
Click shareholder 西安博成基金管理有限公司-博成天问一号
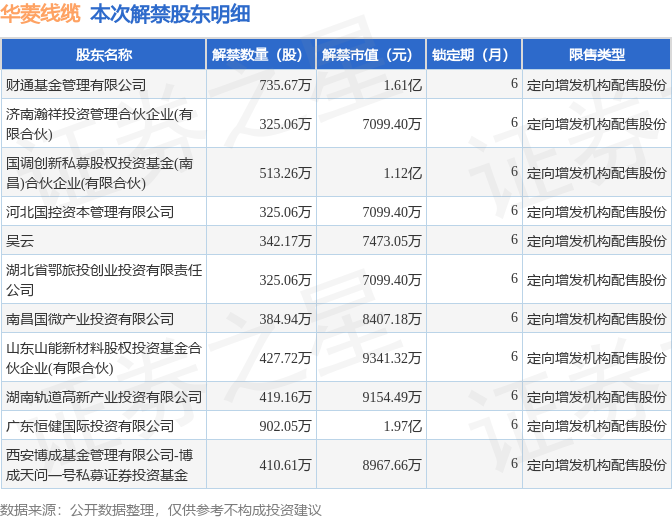click(x=99, y=465)
